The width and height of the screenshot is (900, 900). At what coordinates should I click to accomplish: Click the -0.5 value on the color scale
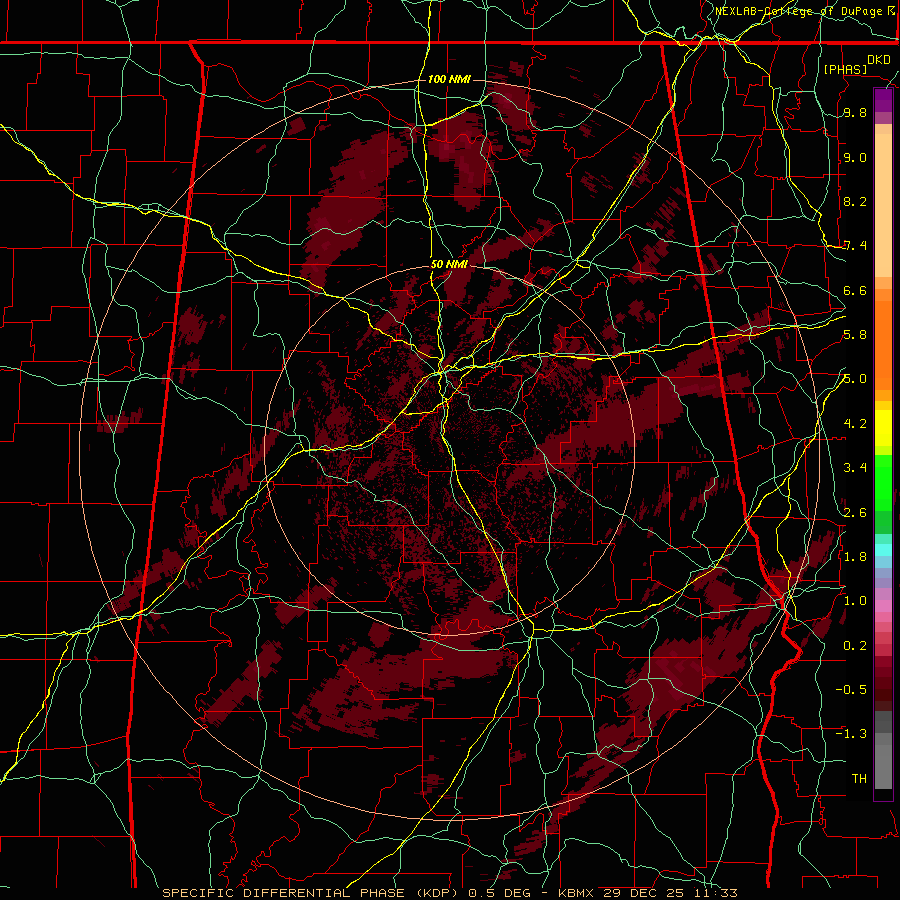(851, 689)
